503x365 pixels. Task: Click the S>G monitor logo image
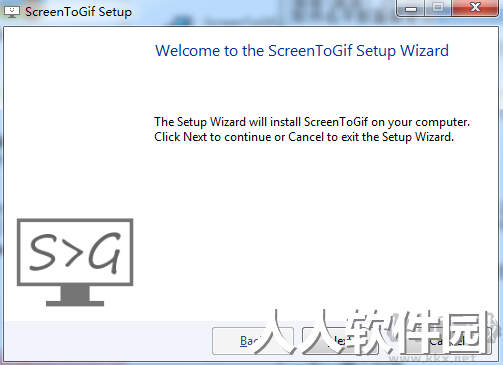pyautogui.click(x=75, y=262)
